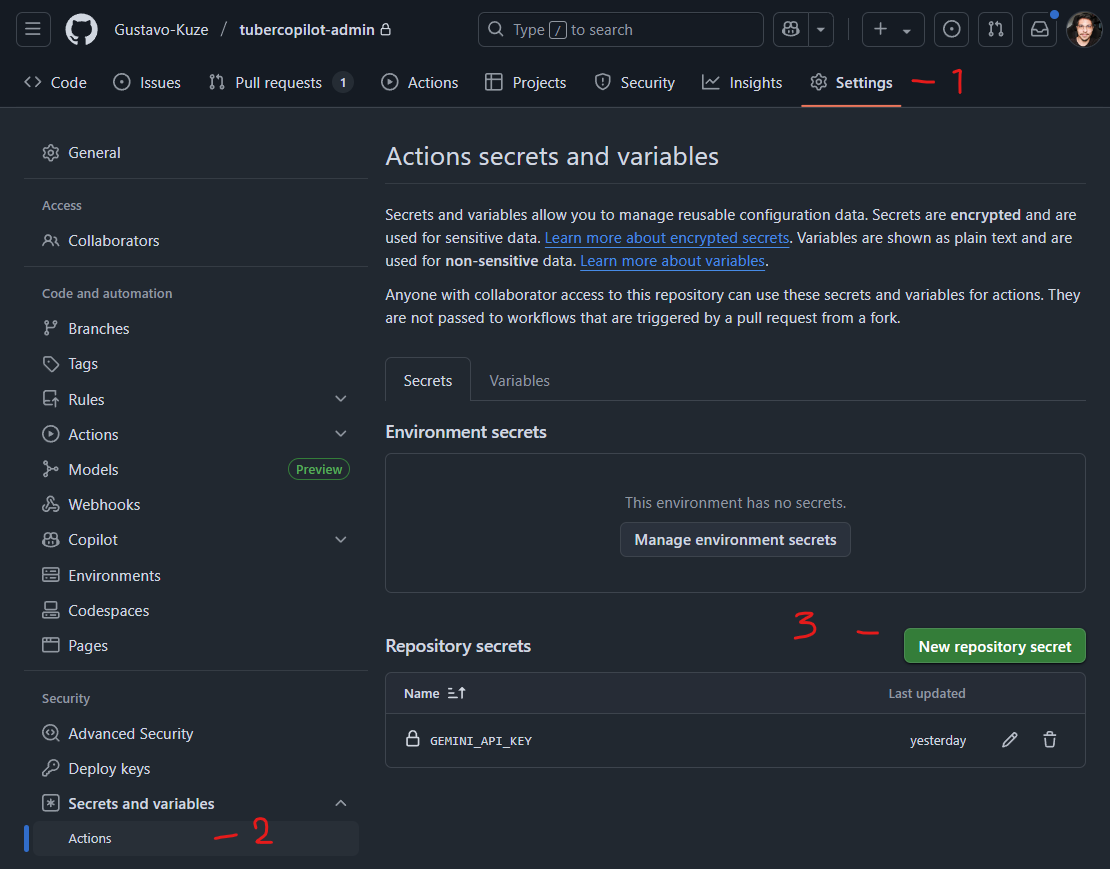Click the people icon beside Collaborators
Viewport: 1110px width, 869px height.
coord(51,241)
